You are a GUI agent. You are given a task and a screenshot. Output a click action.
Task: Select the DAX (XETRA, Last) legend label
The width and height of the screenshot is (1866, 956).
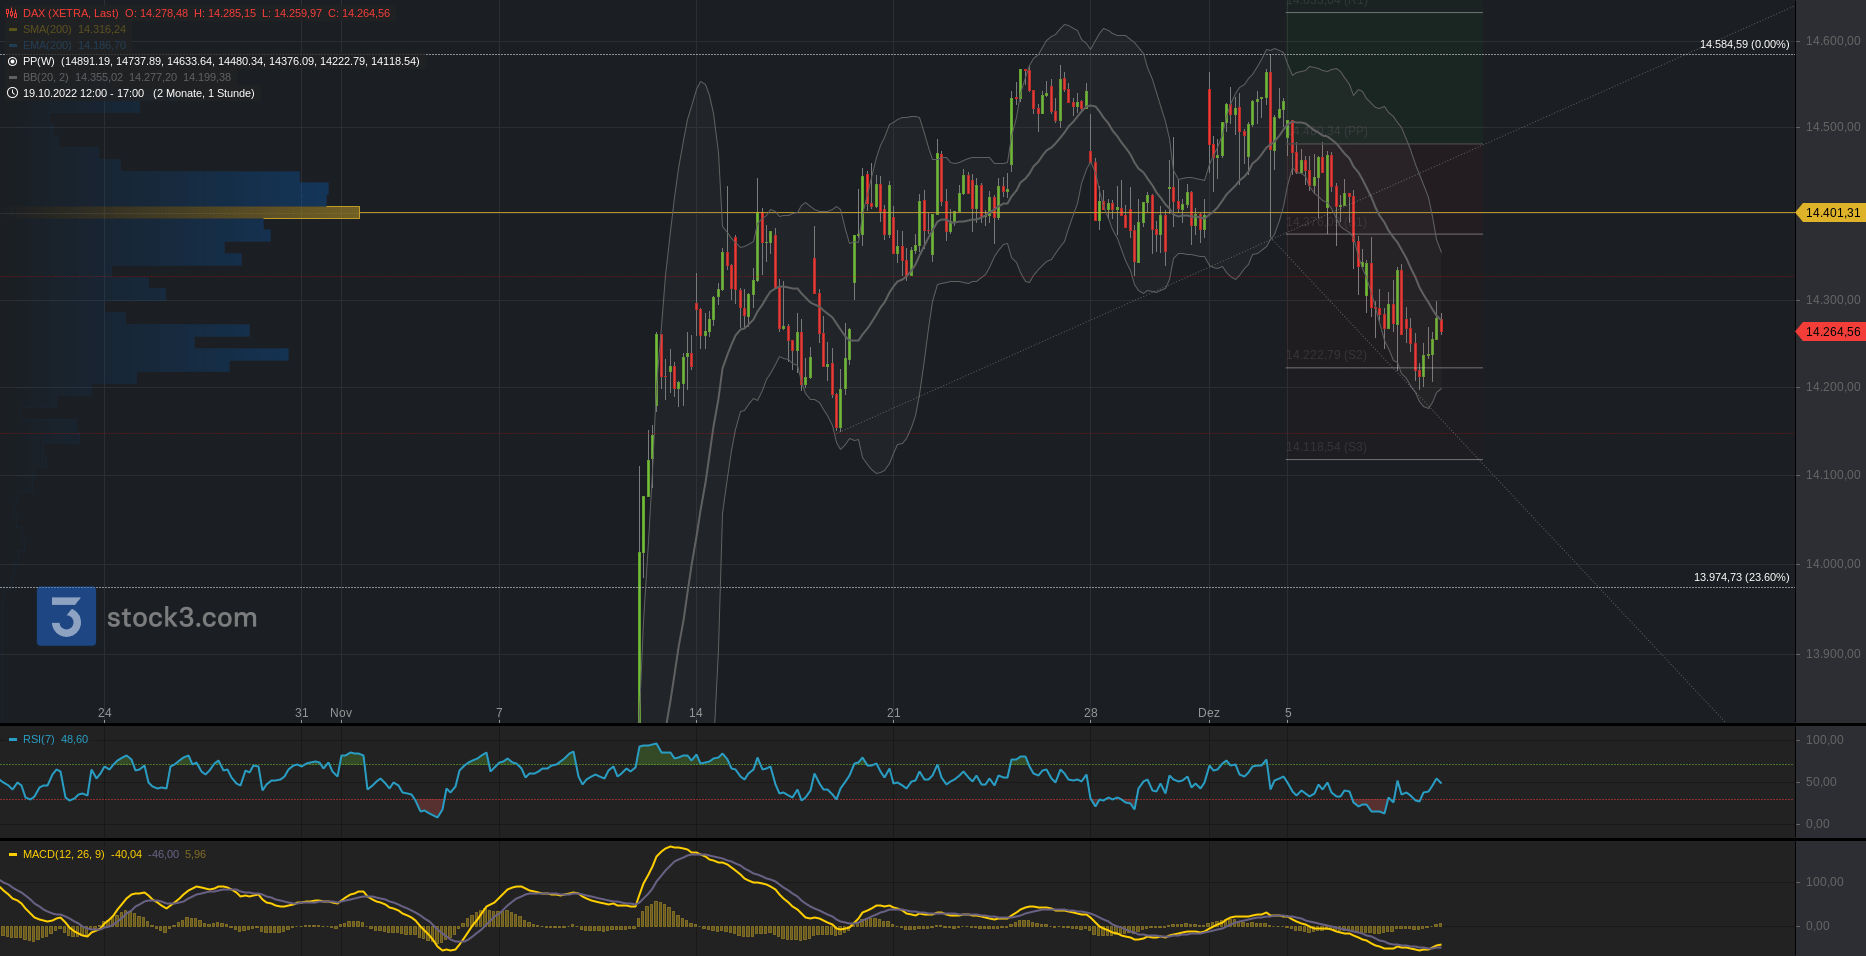[x=71, y=13]
